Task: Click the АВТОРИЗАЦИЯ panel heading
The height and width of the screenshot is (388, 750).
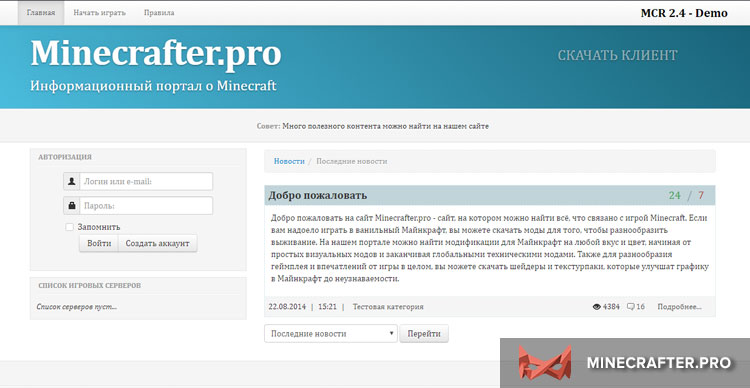Action: pos(65,157)
